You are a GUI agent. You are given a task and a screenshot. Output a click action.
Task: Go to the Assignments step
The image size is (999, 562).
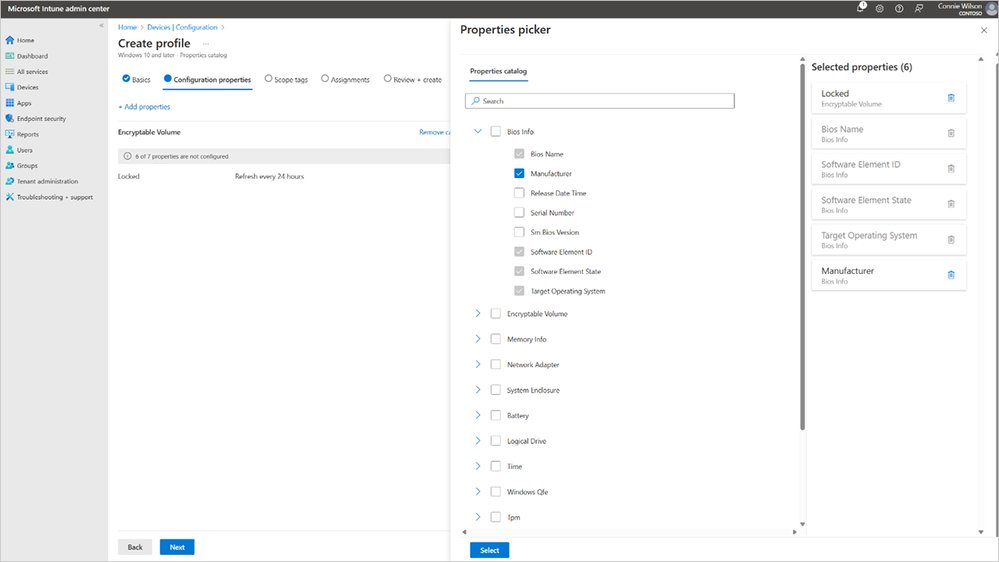tap(345, 80)
